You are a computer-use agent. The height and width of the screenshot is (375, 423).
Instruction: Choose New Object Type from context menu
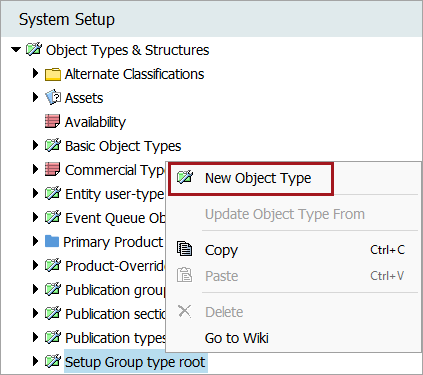pyautogui.click(x=258, y=178)
